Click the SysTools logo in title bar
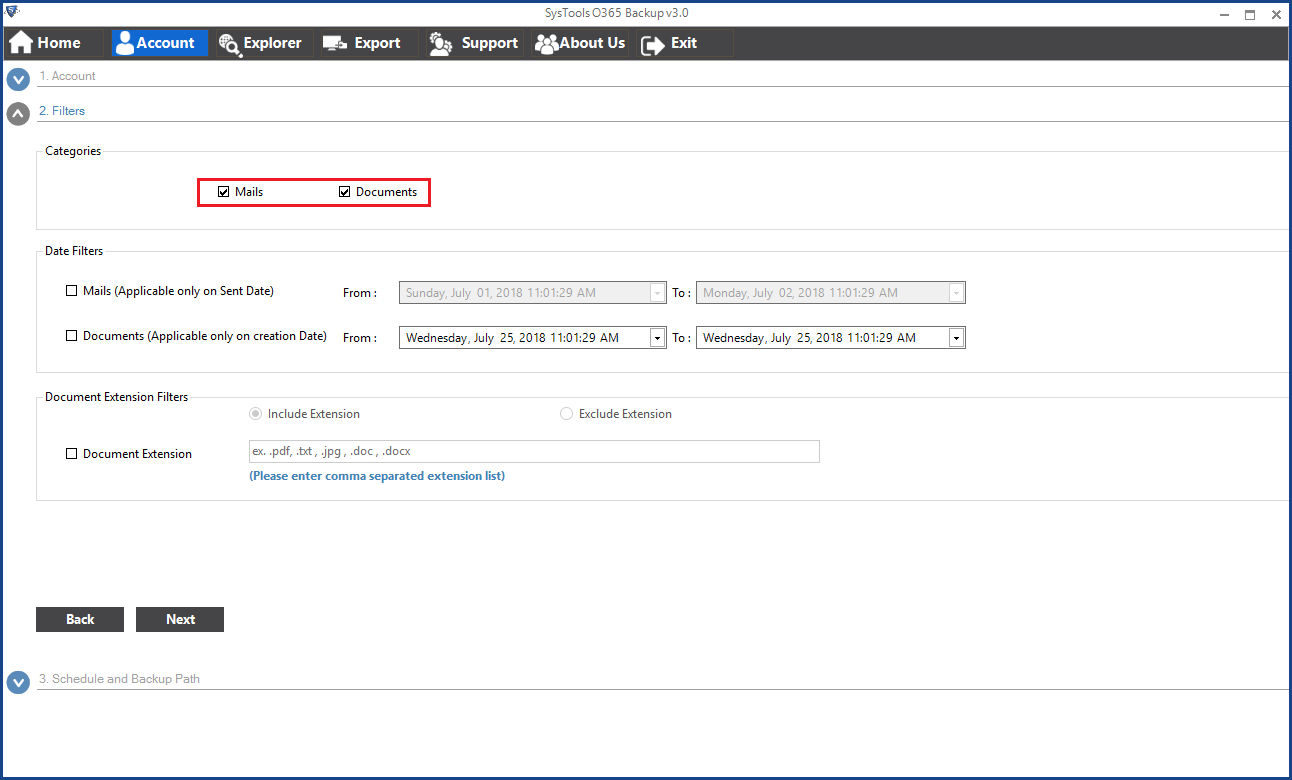The width and height of the screenshot is (1292, 780). click(13, 13)
